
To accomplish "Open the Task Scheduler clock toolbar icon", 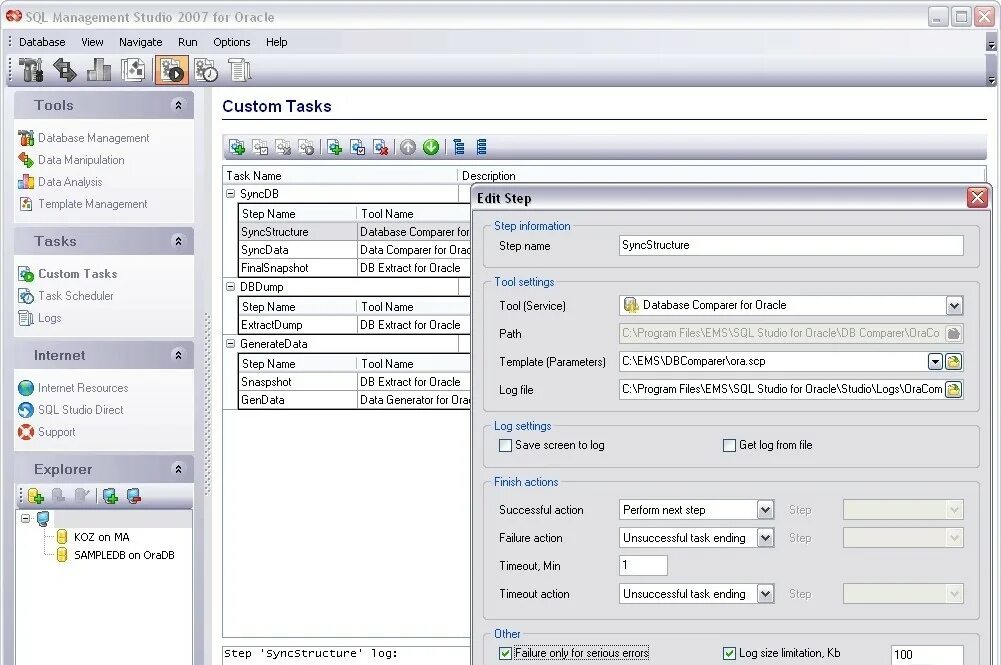I will tap(206, 70).
